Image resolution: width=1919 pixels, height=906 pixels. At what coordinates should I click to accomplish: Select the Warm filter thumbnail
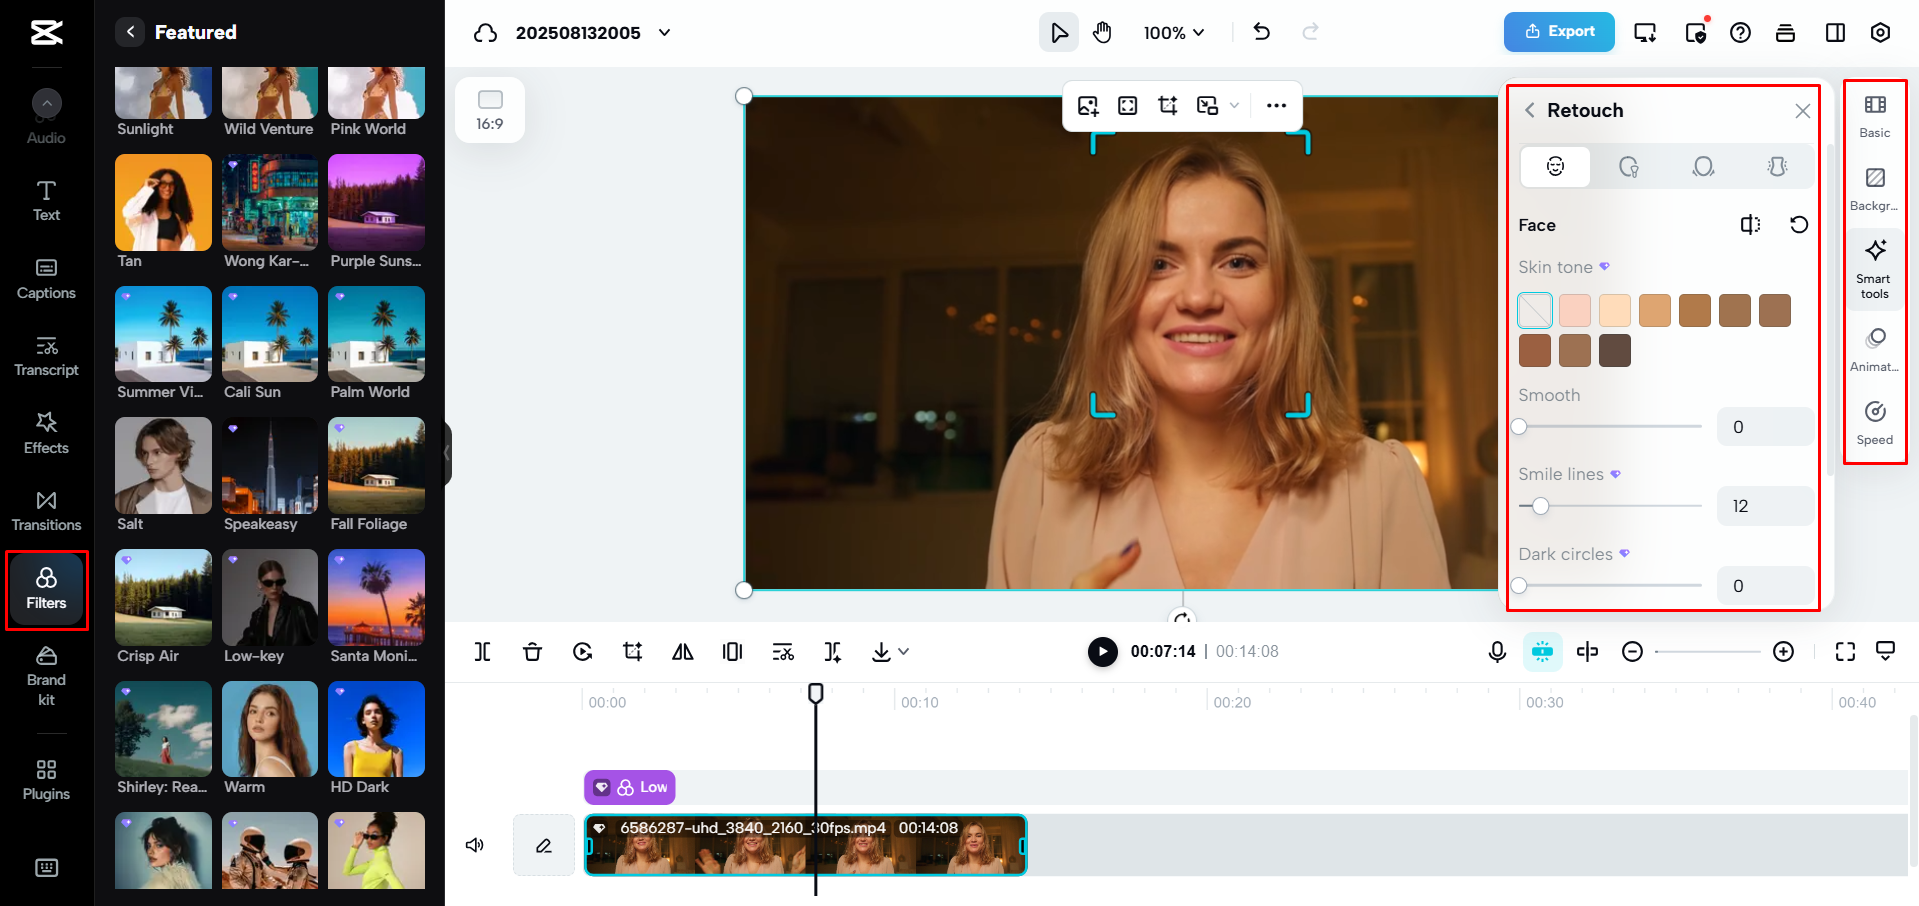coord(269,729)
